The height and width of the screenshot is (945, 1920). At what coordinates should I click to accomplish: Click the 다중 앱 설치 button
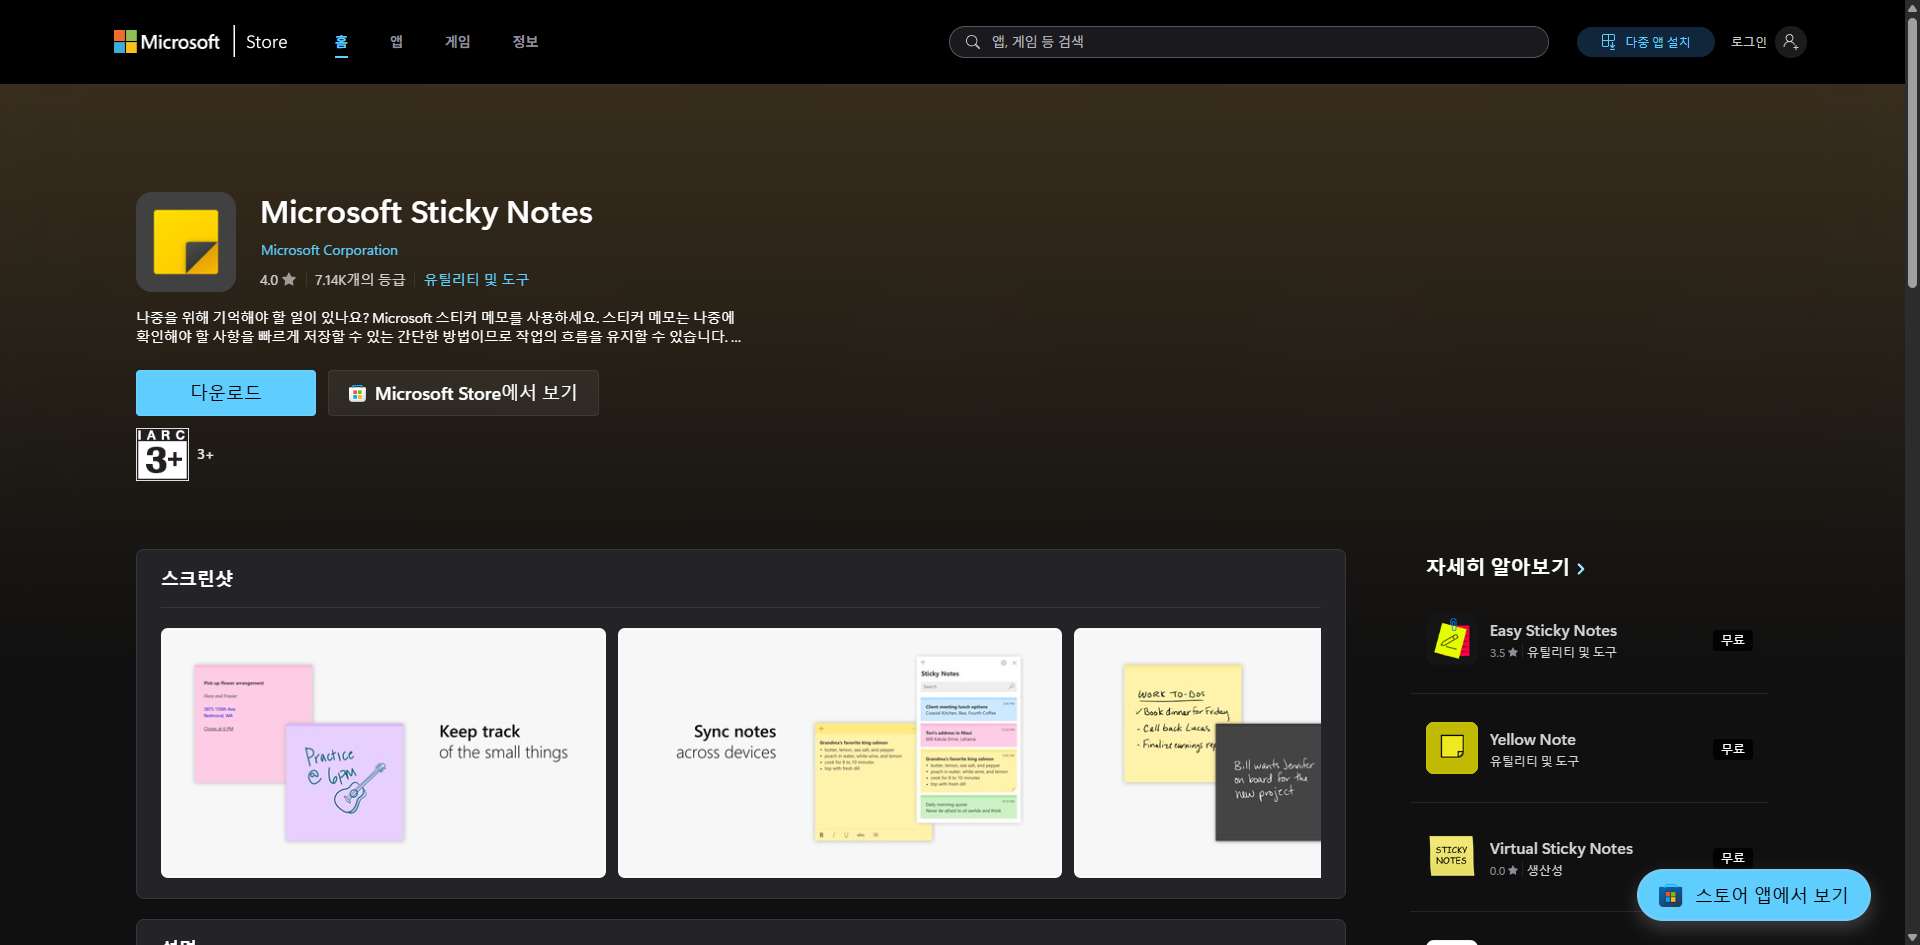[x=1645, y=42]
